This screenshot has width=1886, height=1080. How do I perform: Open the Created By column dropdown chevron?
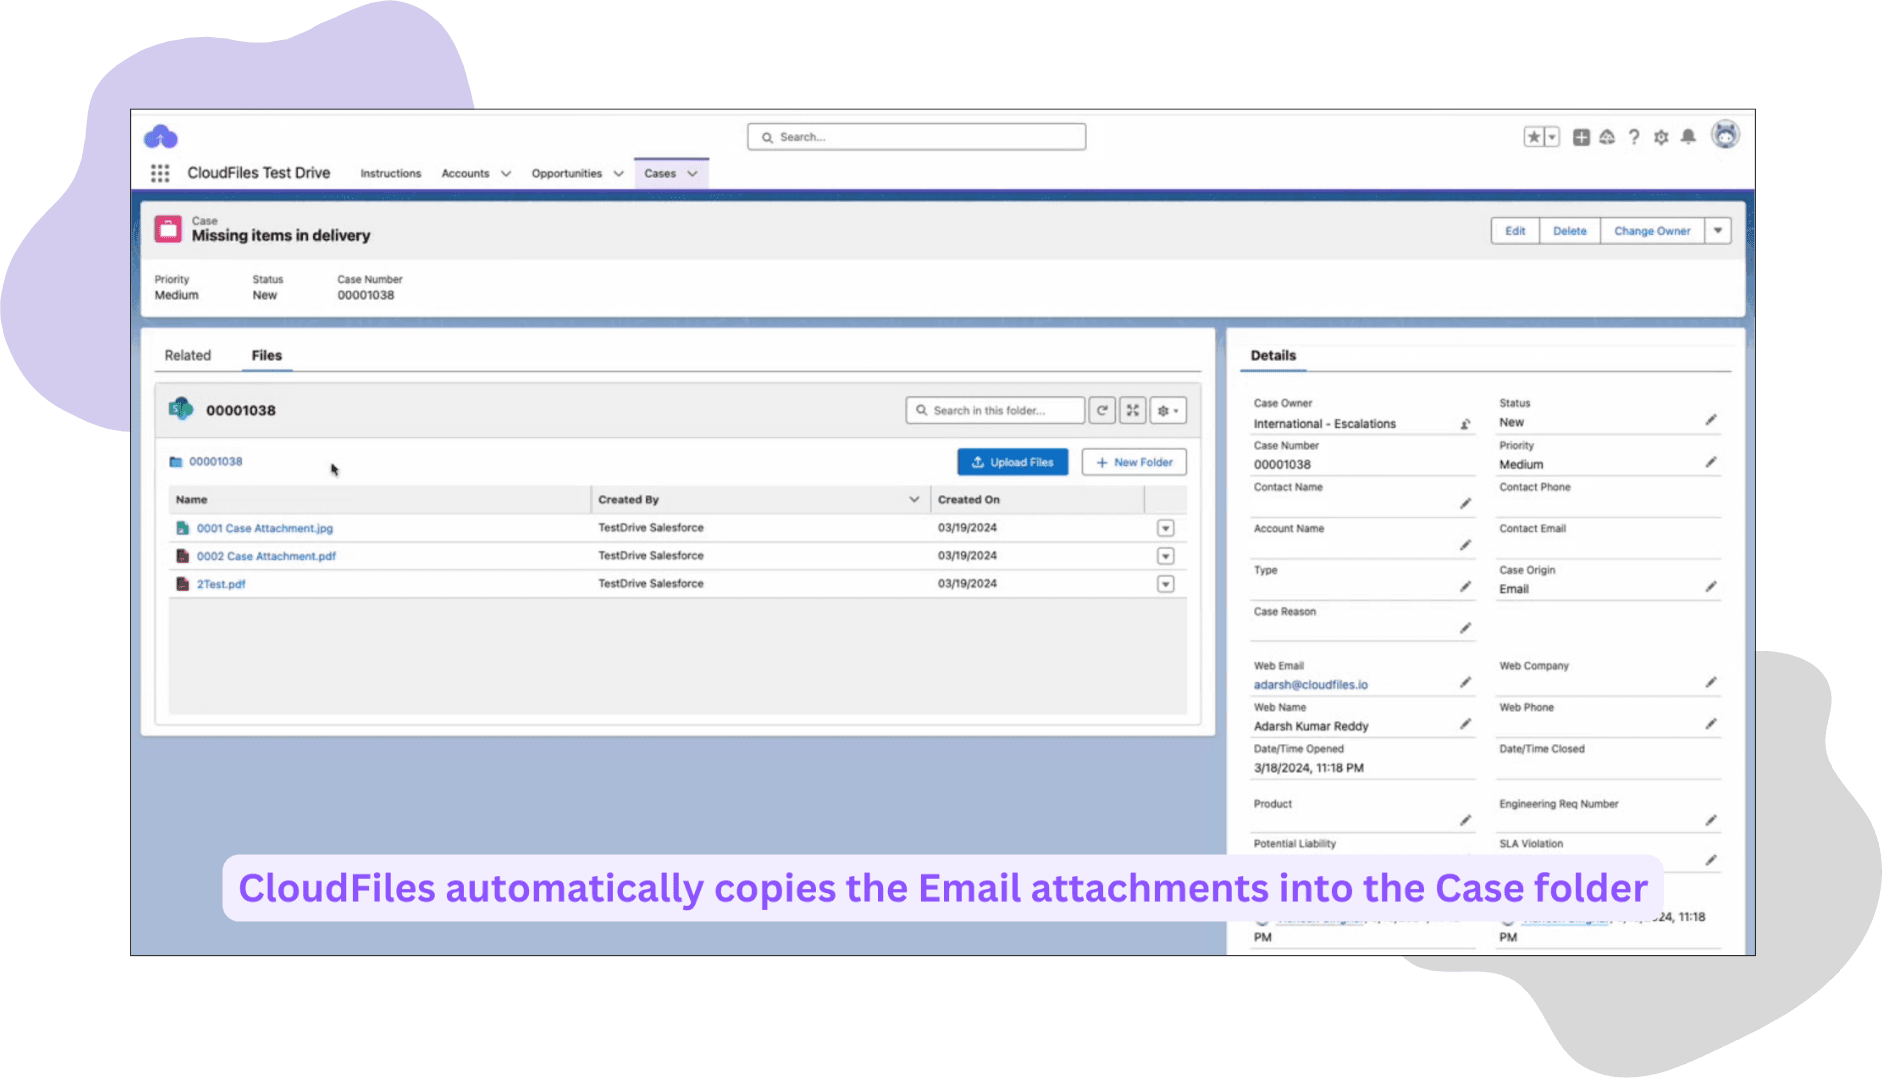click(x=914, y=499)
